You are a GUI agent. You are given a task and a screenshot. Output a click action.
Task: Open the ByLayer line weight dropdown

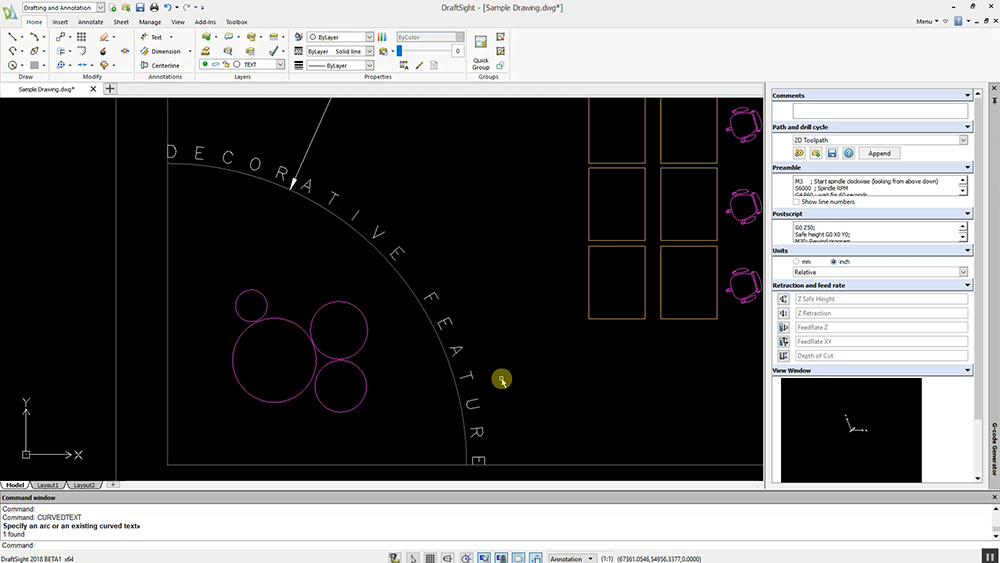pos(369,65)
